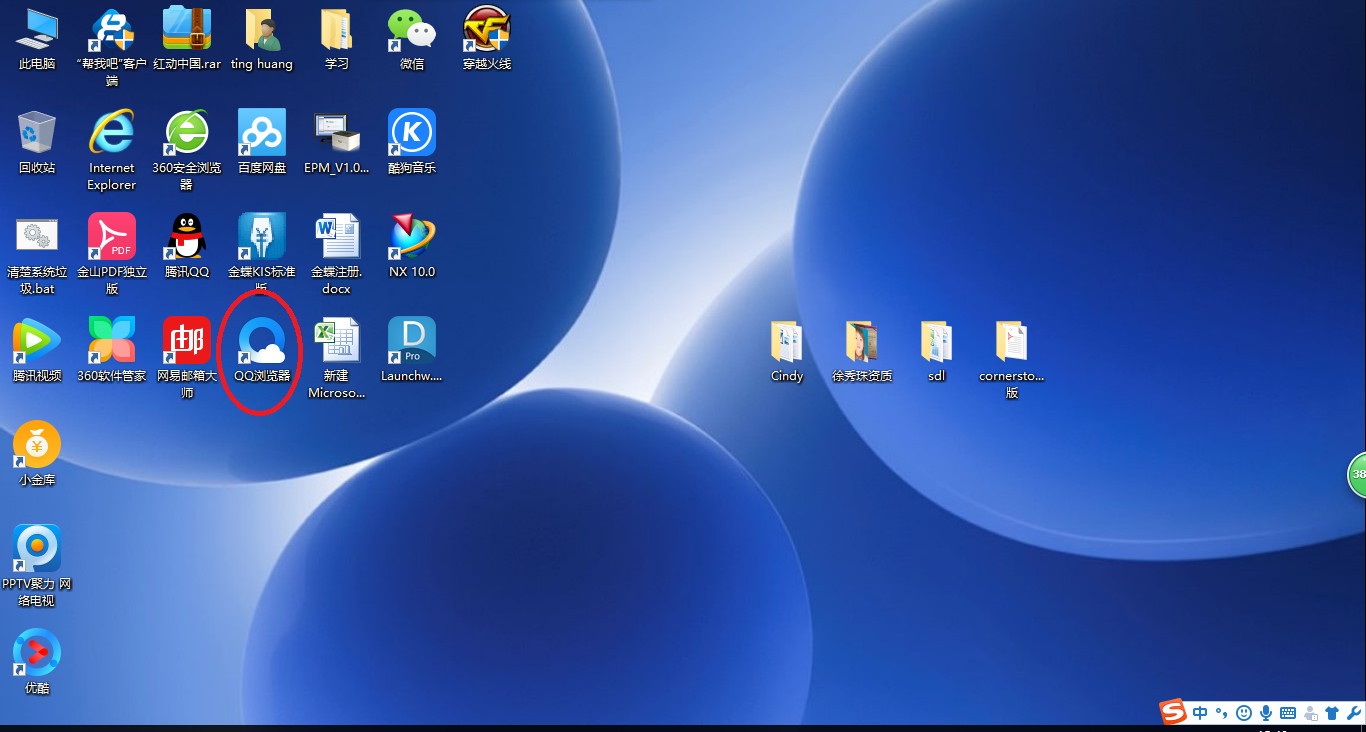
Task: Select the 徐秀珠资质 folder
Action: (862, 350)
